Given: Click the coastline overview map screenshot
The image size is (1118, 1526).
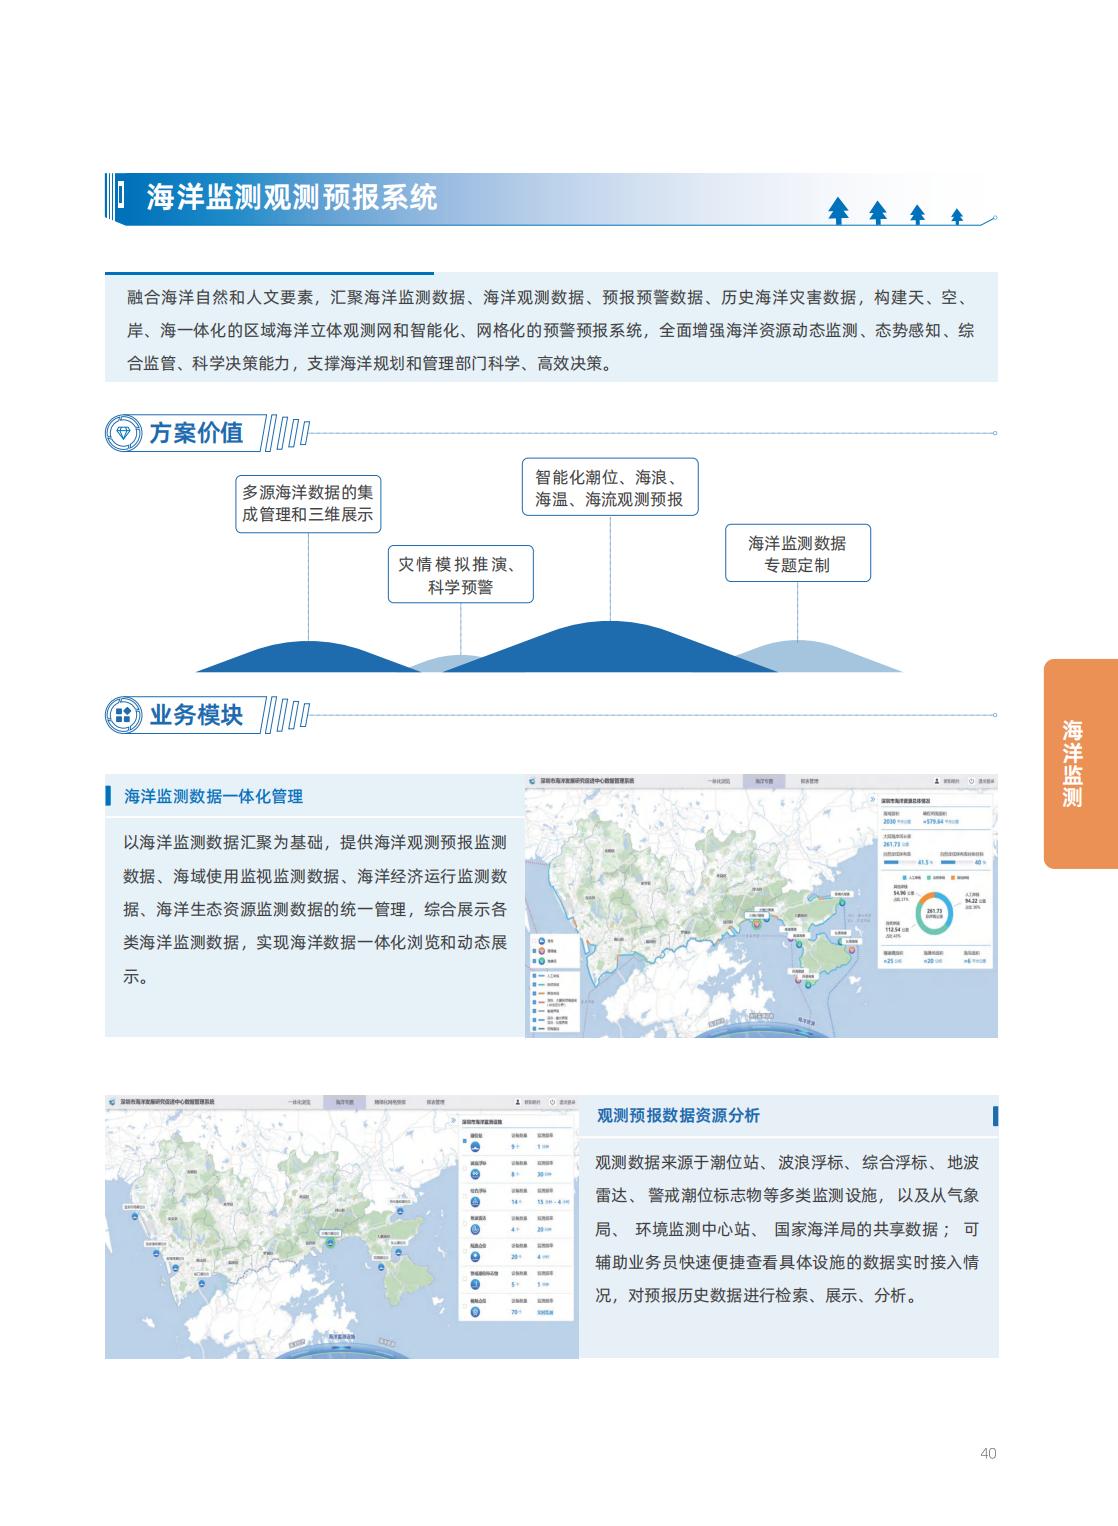Looking at the screenshot, I should tap(761, 904).
